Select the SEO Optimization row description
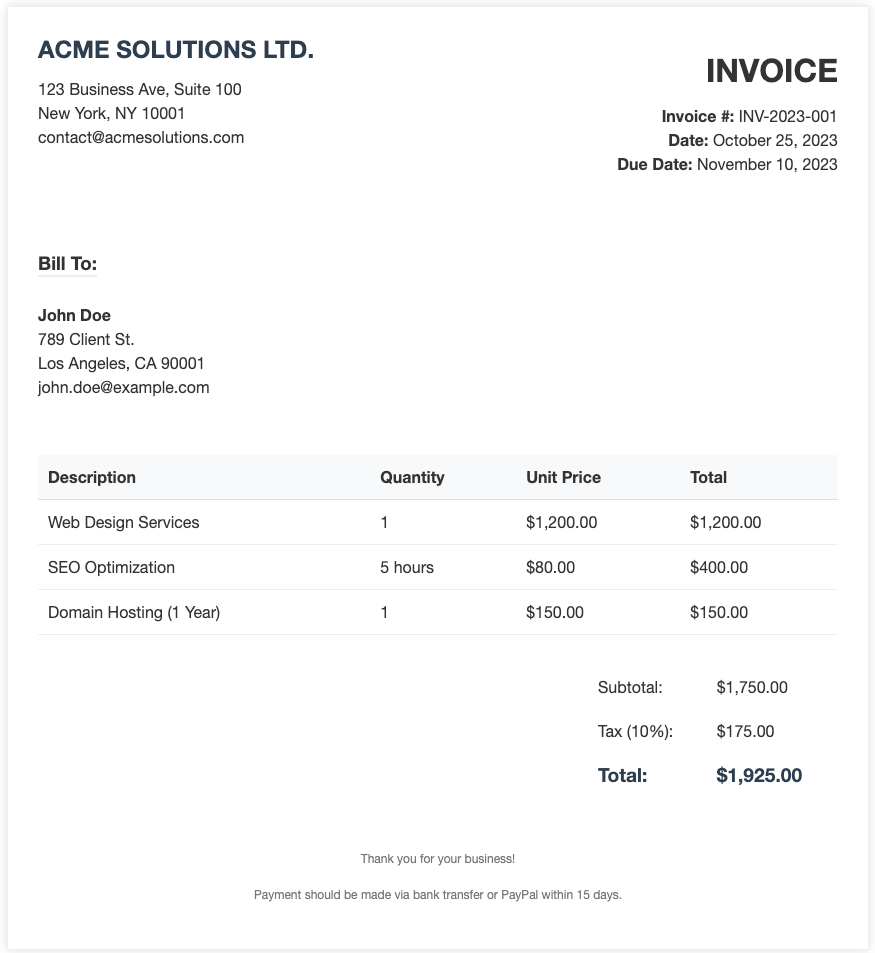 (111, 568)
